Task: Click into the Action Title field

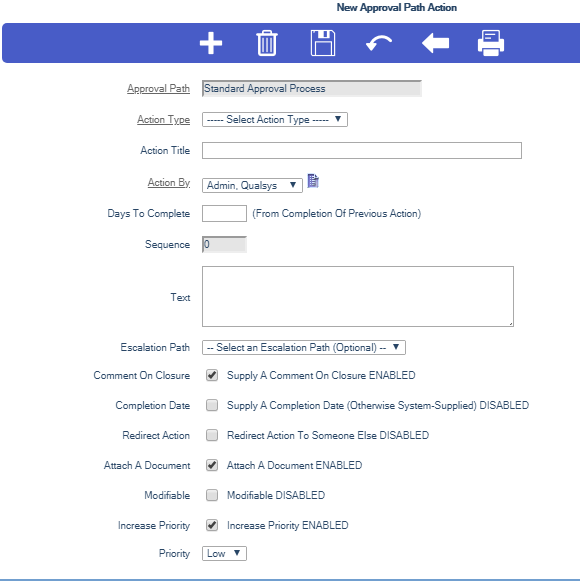Action: 362,150
